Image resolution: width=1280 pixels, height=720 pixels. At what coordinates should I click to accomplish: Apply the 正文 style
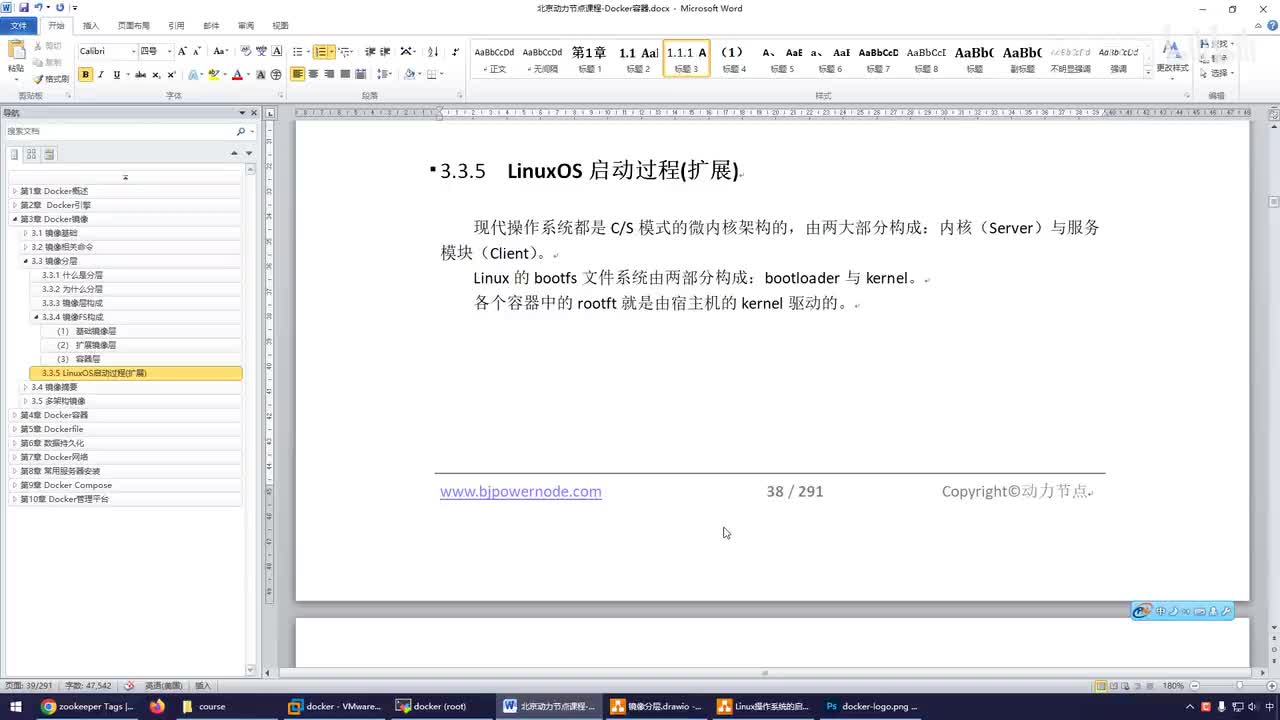click(494, 59)
